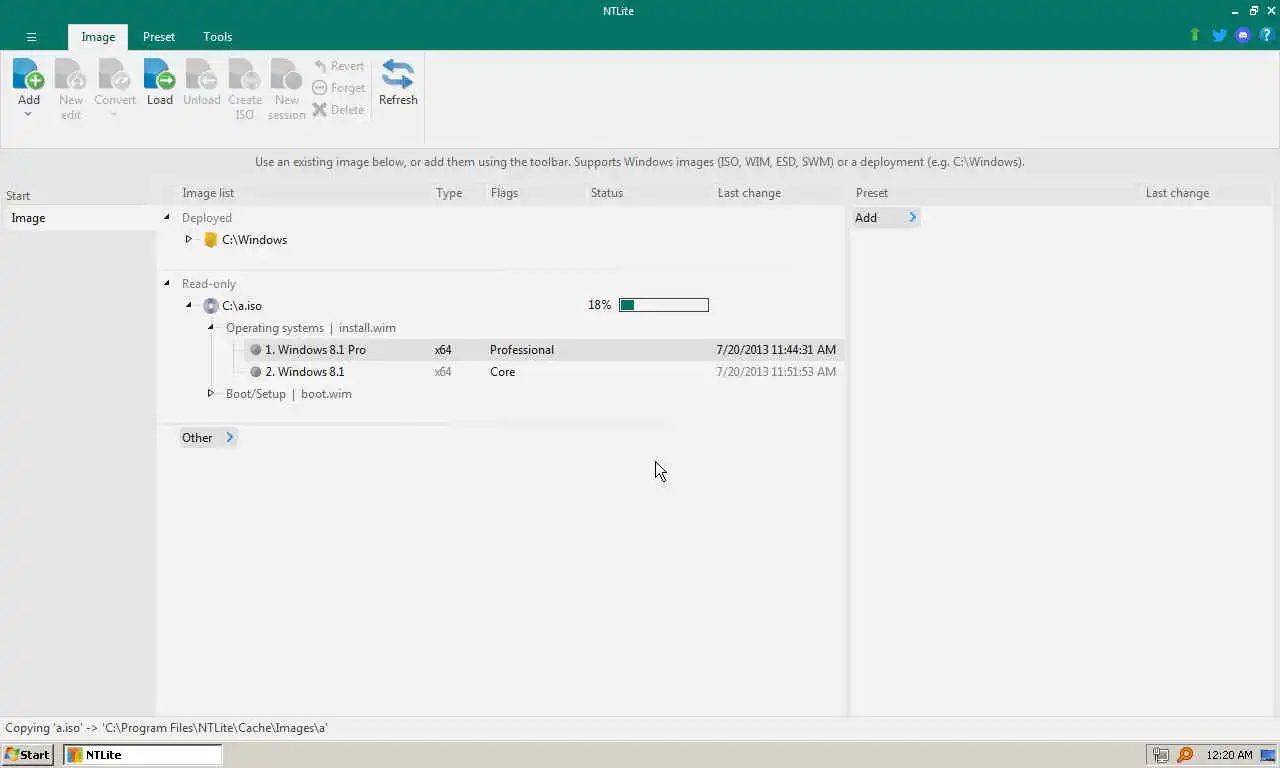Select the Windows 8.1 Pro row
This screenshot has width=1280, height=768.
pos(543,350)
